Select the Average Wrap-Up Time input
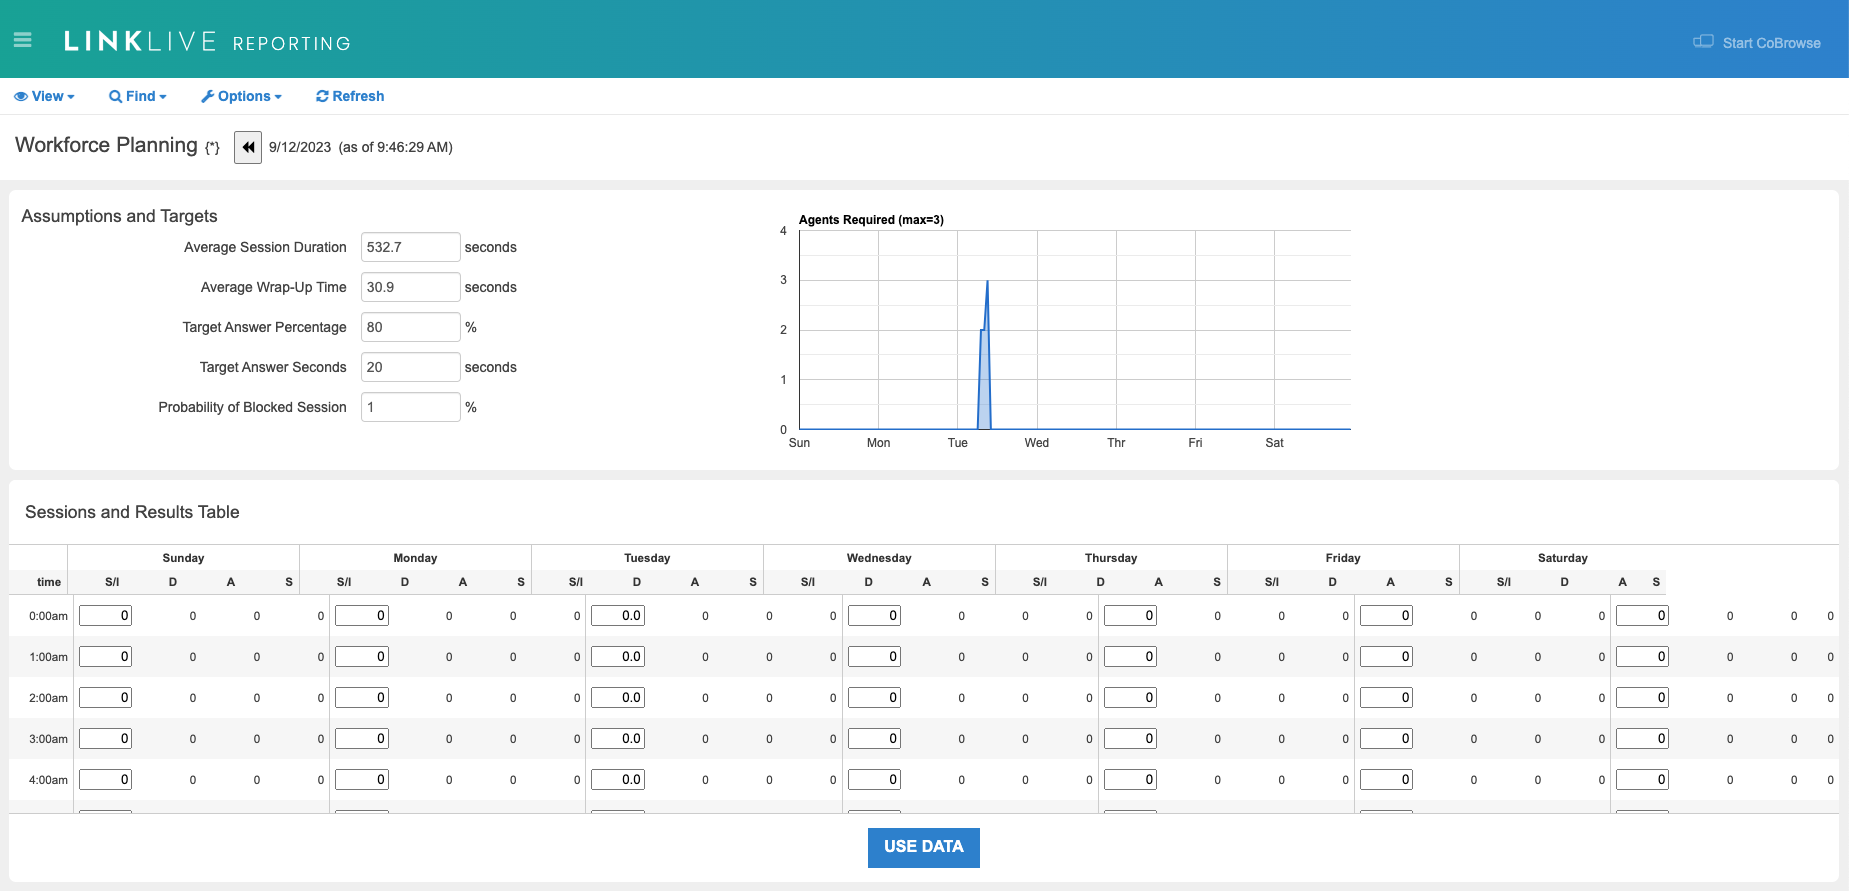 click(410, 287)
